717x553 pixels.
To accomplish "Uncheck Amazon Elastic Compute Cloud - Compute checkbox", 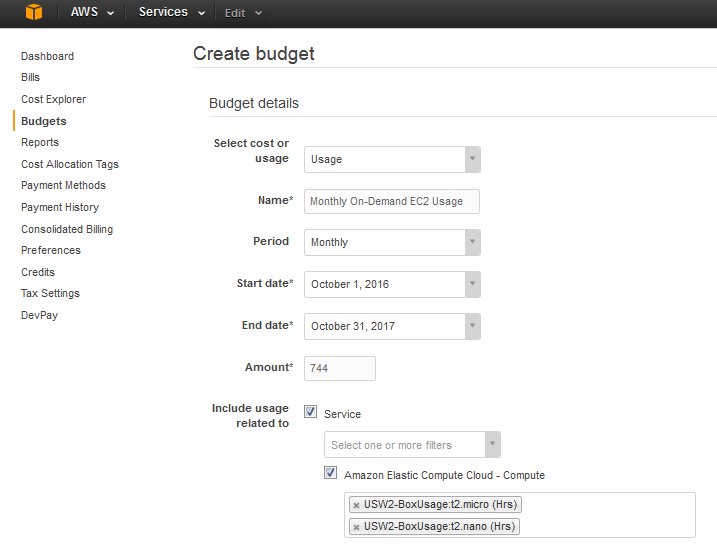I will point(331,472).
